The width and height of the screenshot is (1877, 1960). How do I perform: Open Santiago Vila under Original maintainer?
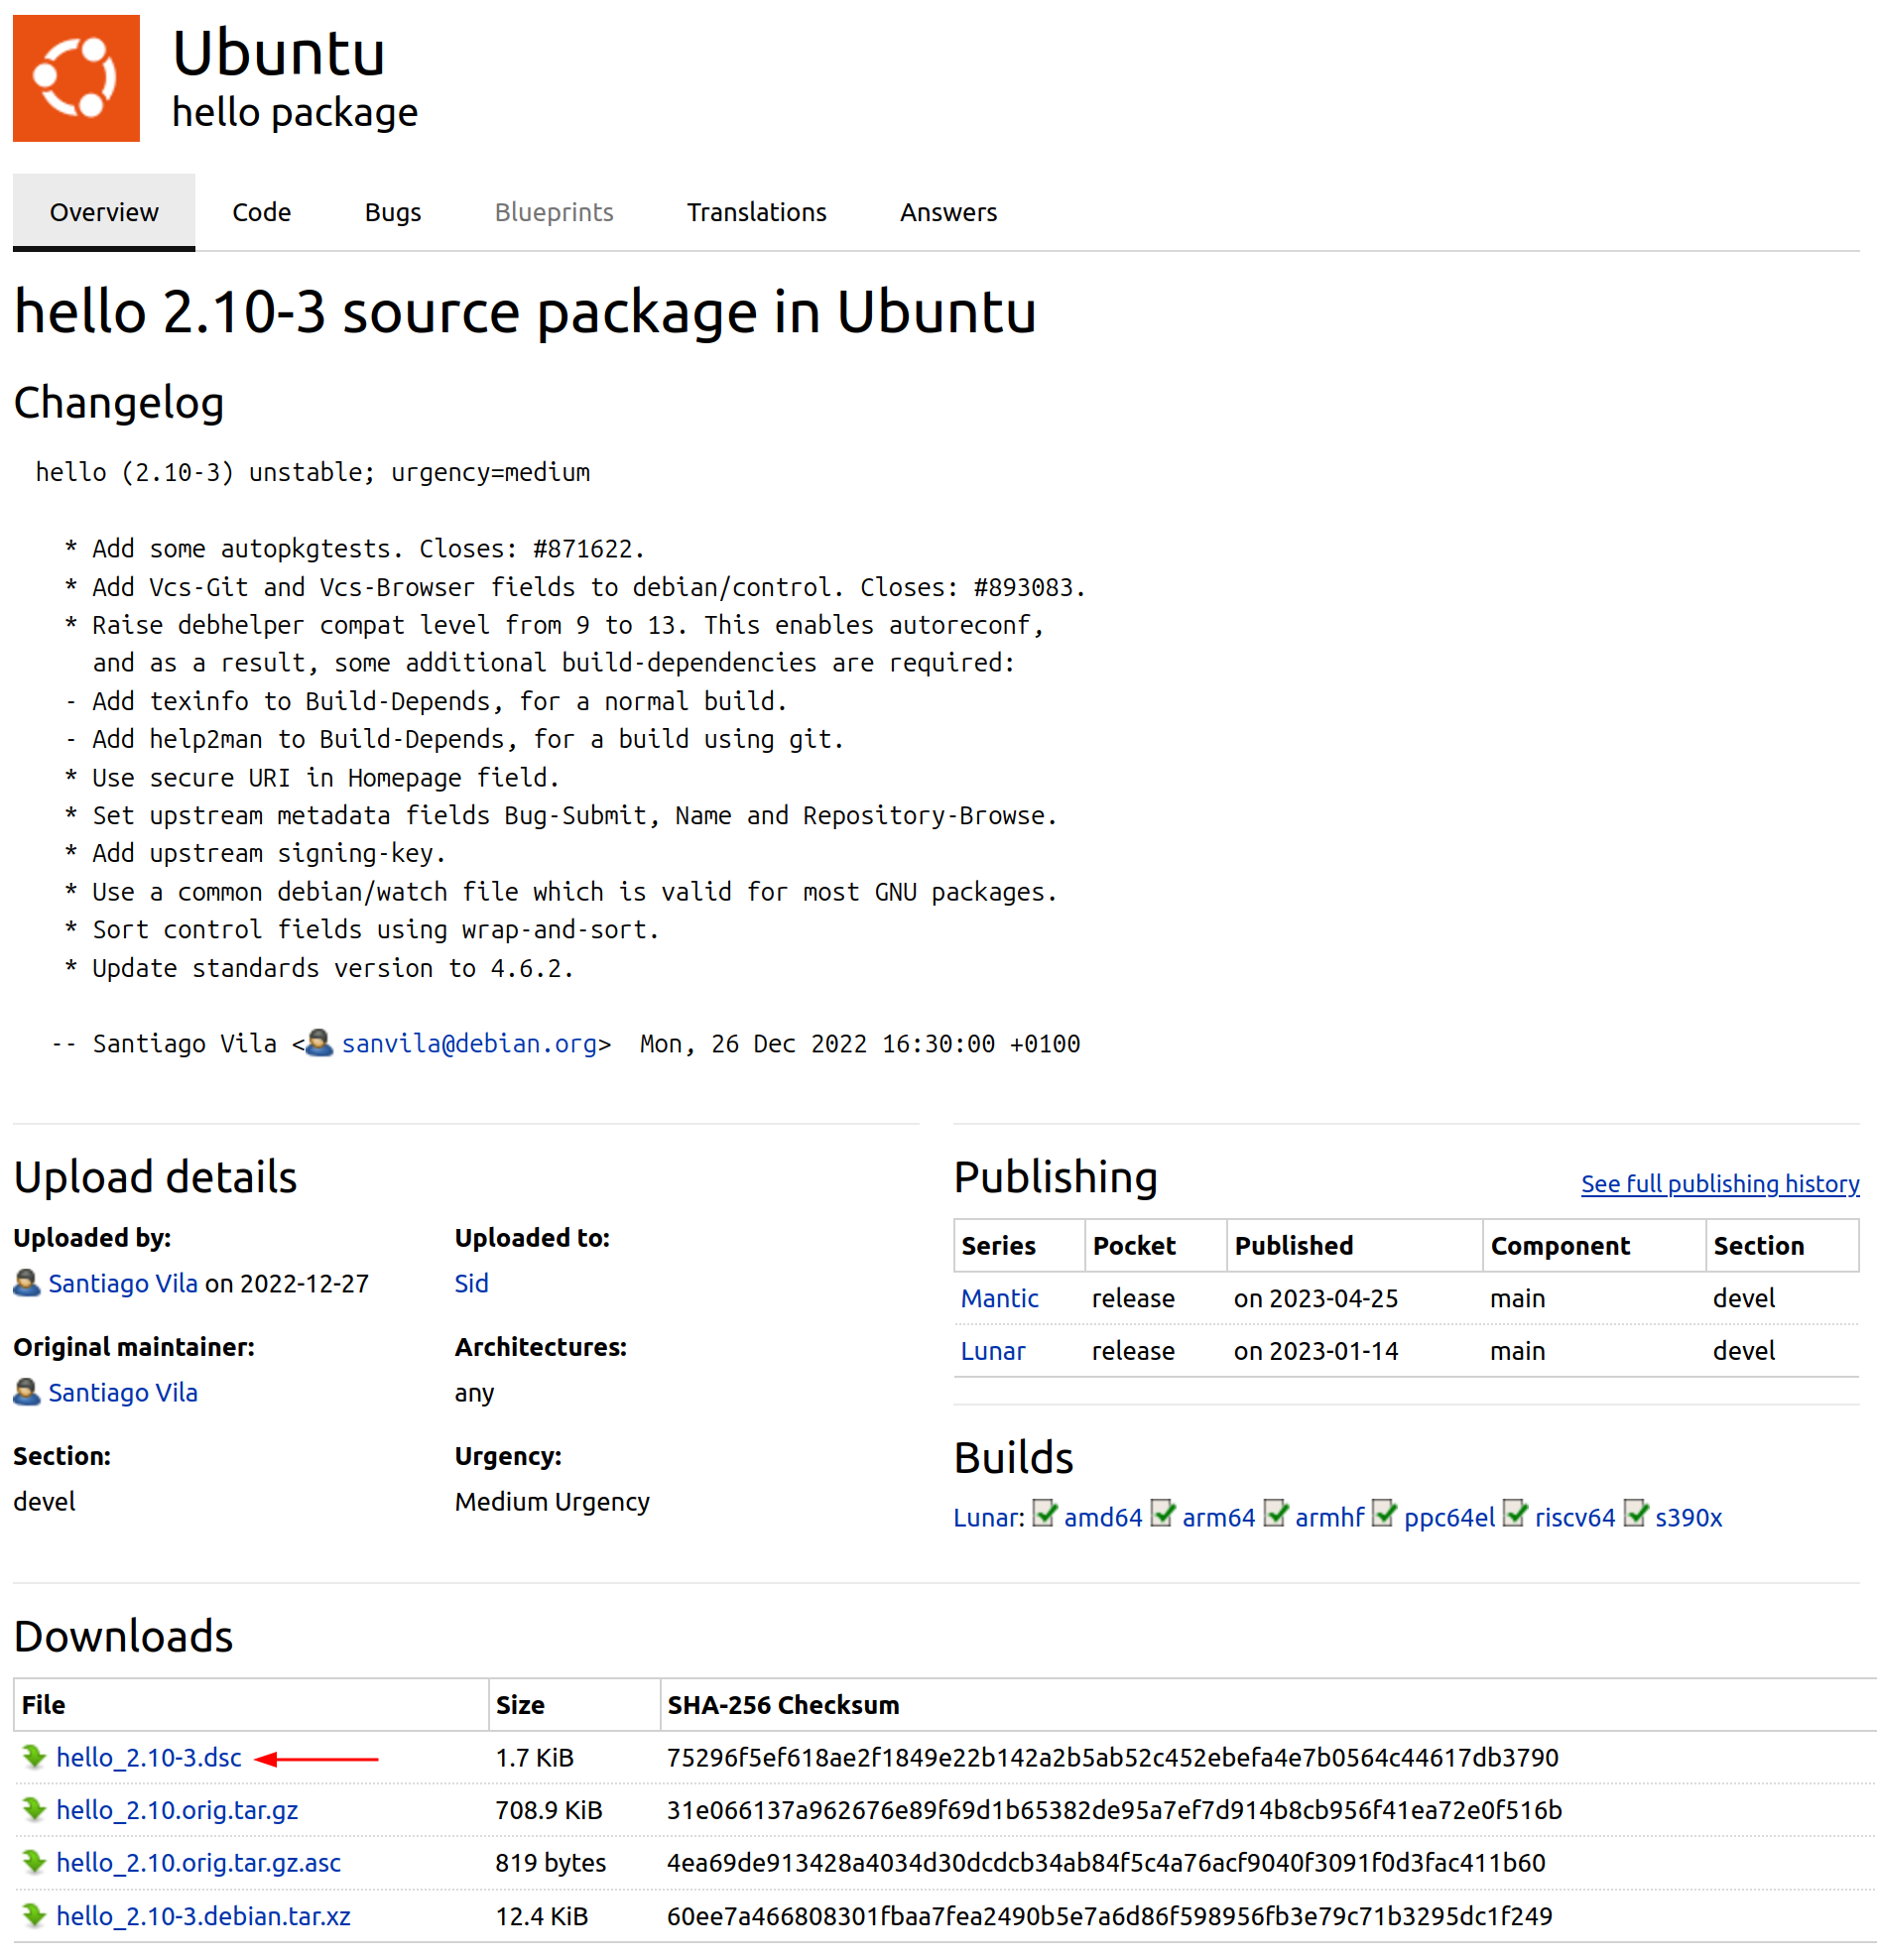[x=123, y=1392]
